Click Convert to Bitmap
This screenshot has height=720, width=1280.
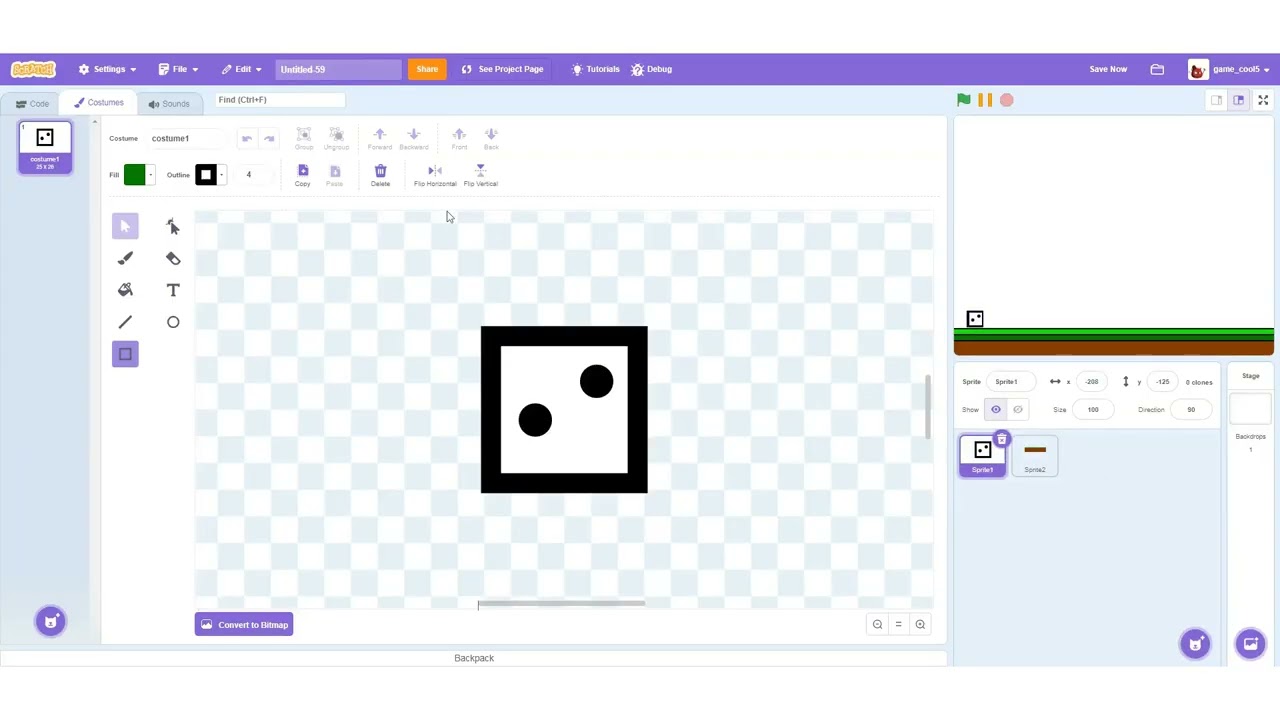tap(244, 625)
